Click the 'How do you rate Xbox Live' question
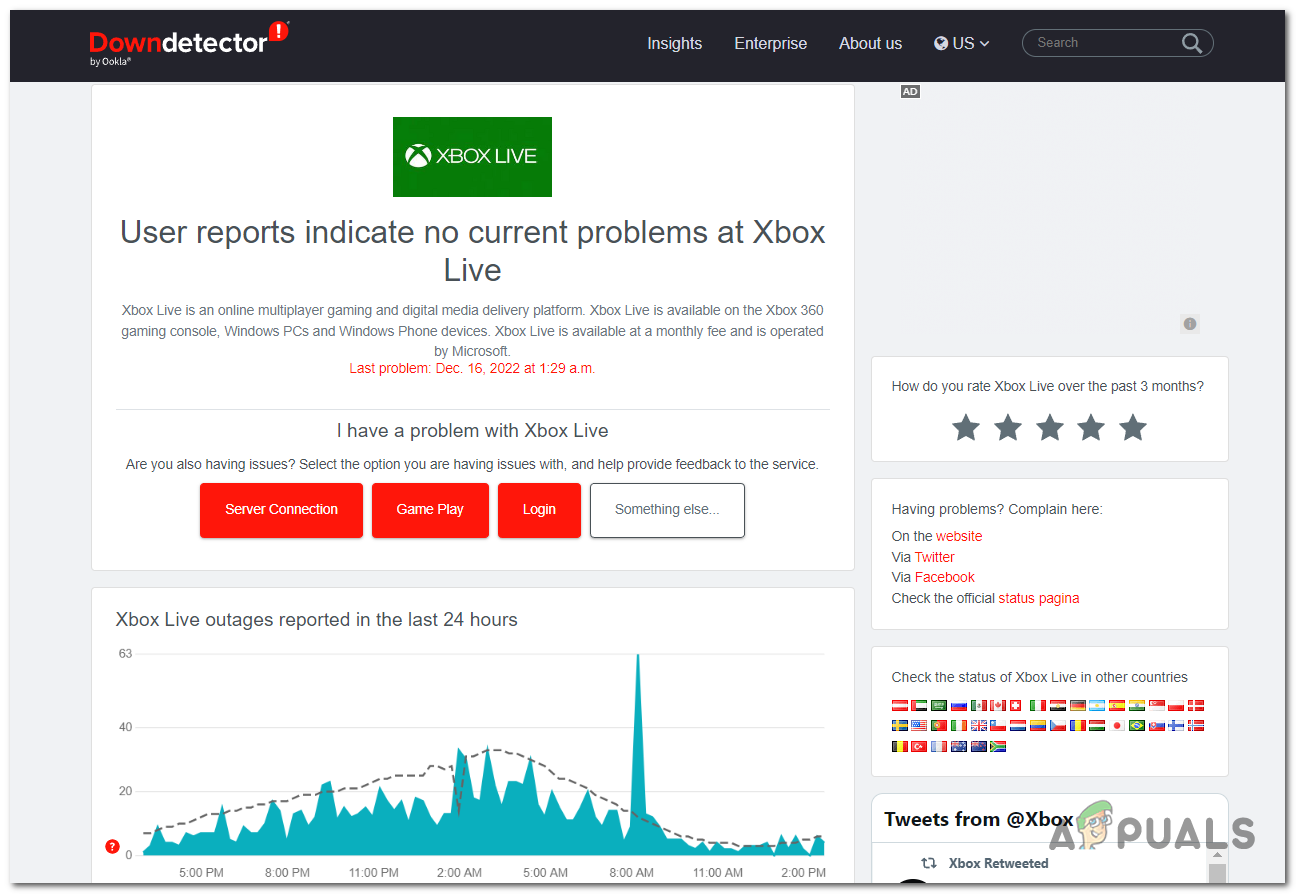 tap(1048, 386)
